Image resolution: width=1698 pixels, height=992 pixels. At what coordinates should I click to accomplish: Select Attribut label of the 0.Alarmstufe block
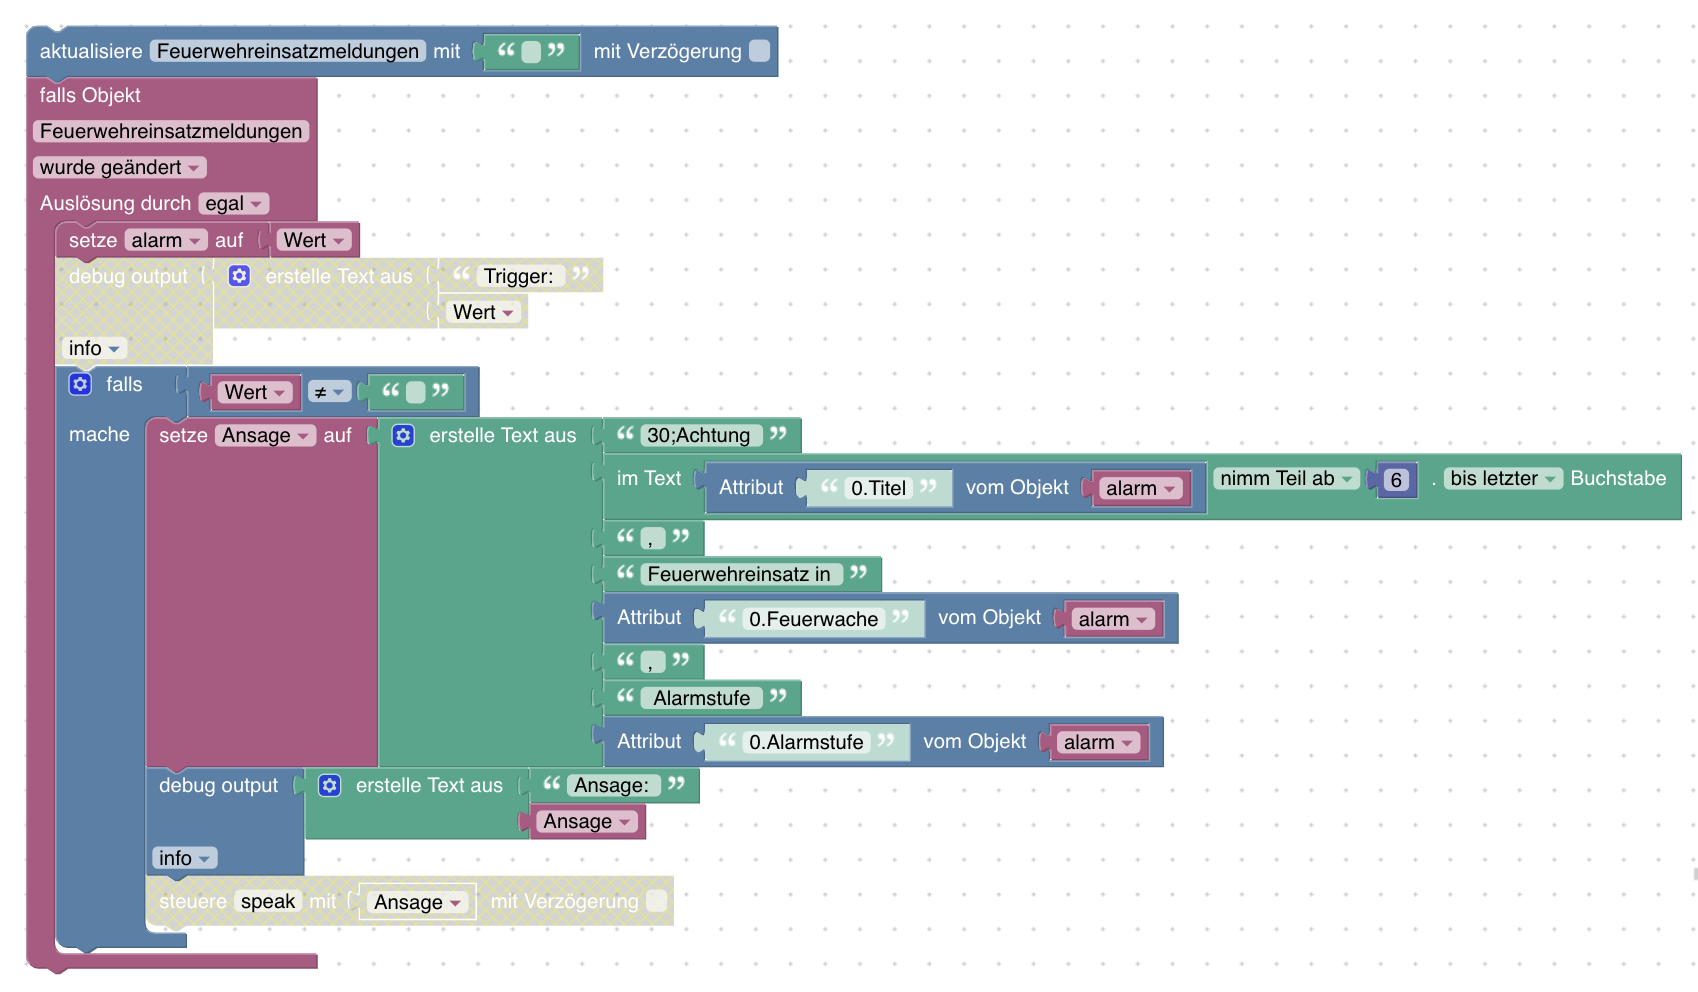tap(649, 741)
